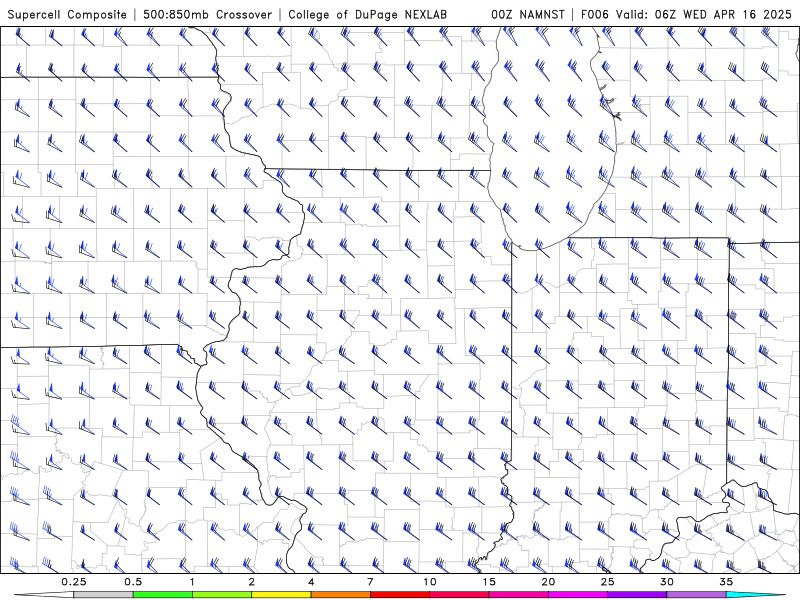The image size is (800, 600).
Task: Select the orange 4–7 color bar segment
Action: point(340,595)
